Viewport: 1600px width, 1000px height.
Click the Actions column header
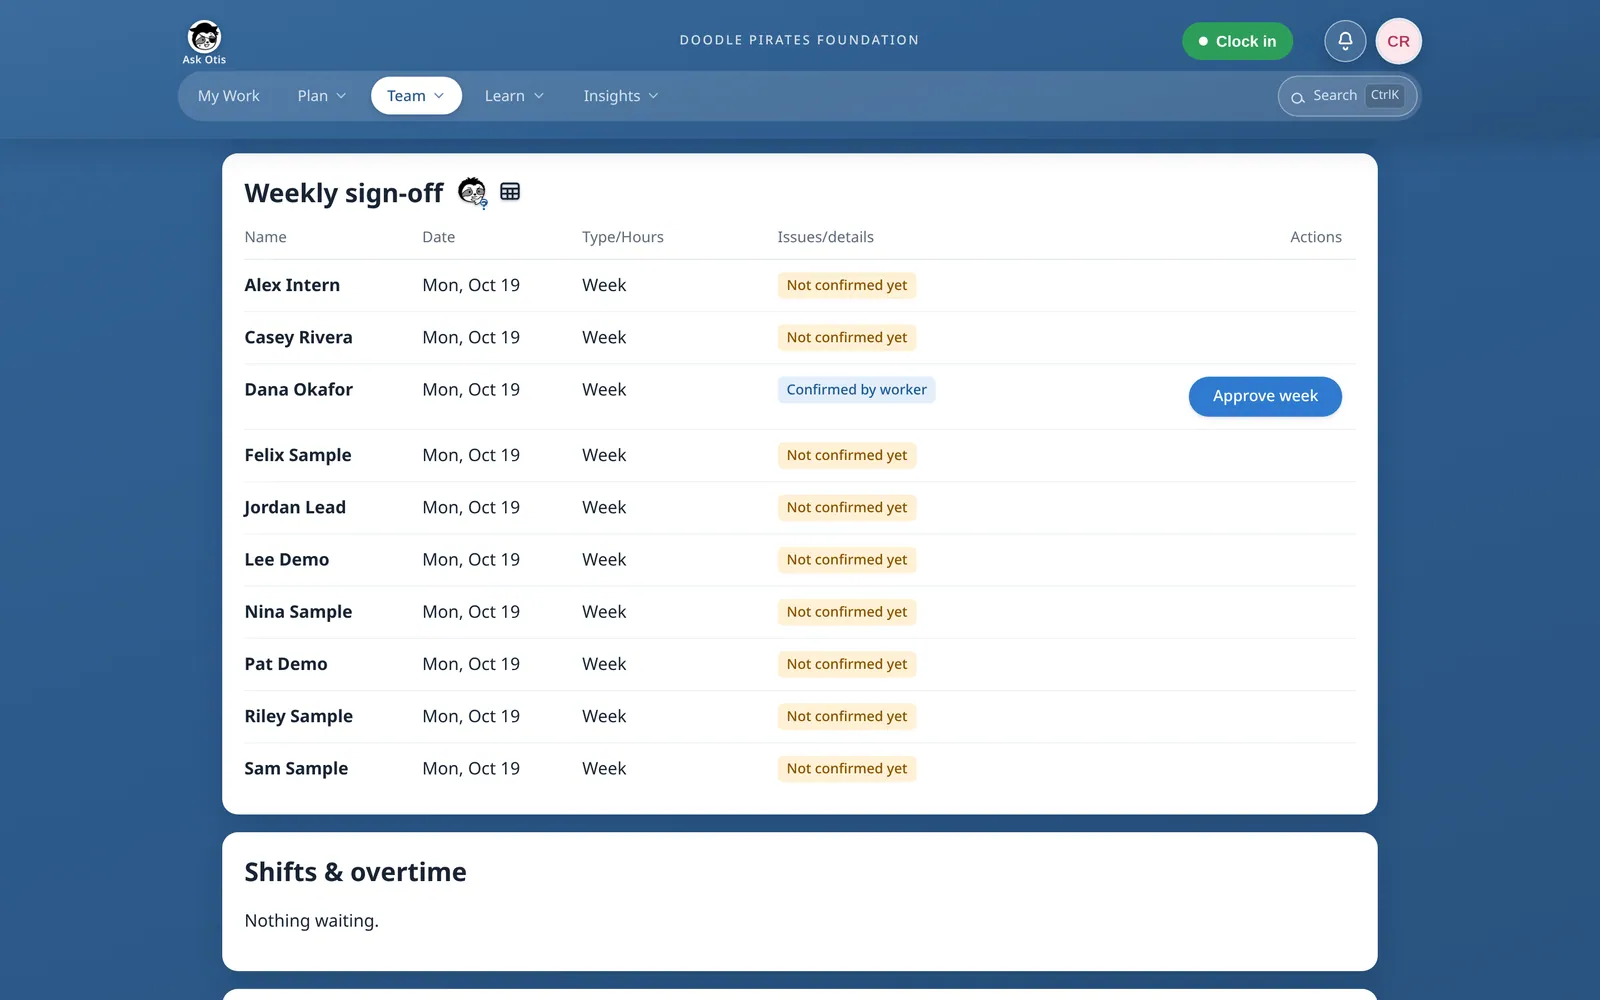[x=1315, y=237]
